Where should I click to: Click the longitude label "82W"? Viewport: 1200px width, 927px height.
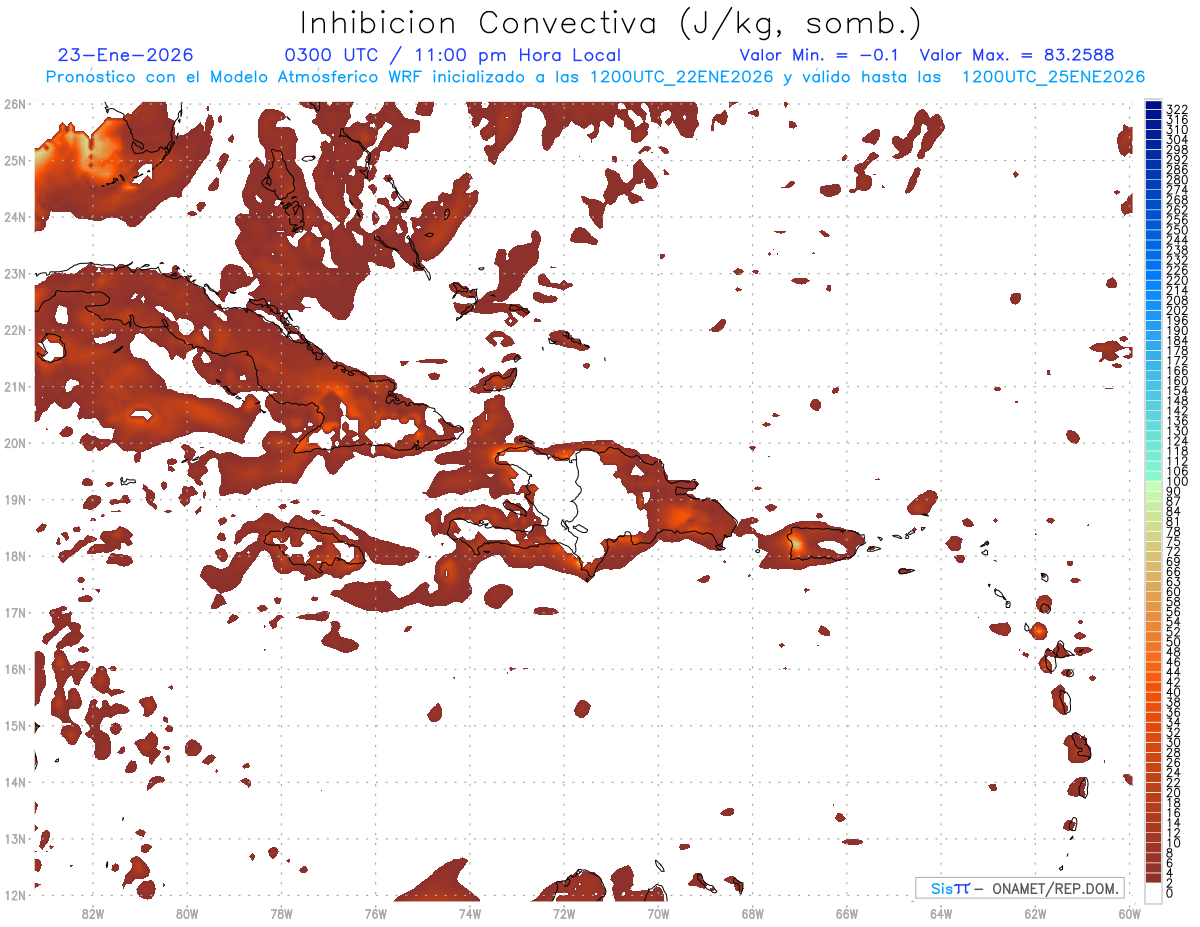point(92,913)
